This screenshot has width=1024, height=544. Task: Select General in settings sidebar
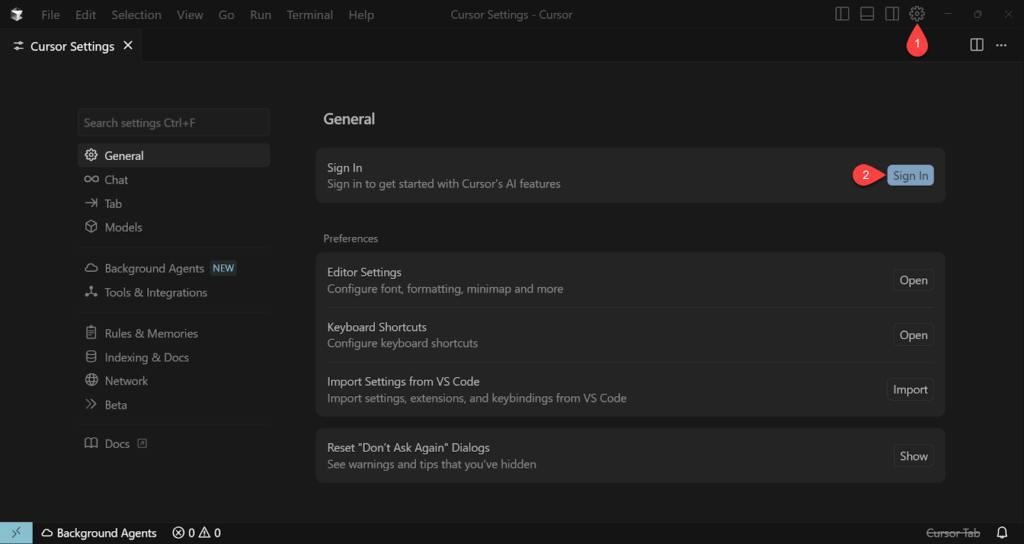[x=174, y=155]
